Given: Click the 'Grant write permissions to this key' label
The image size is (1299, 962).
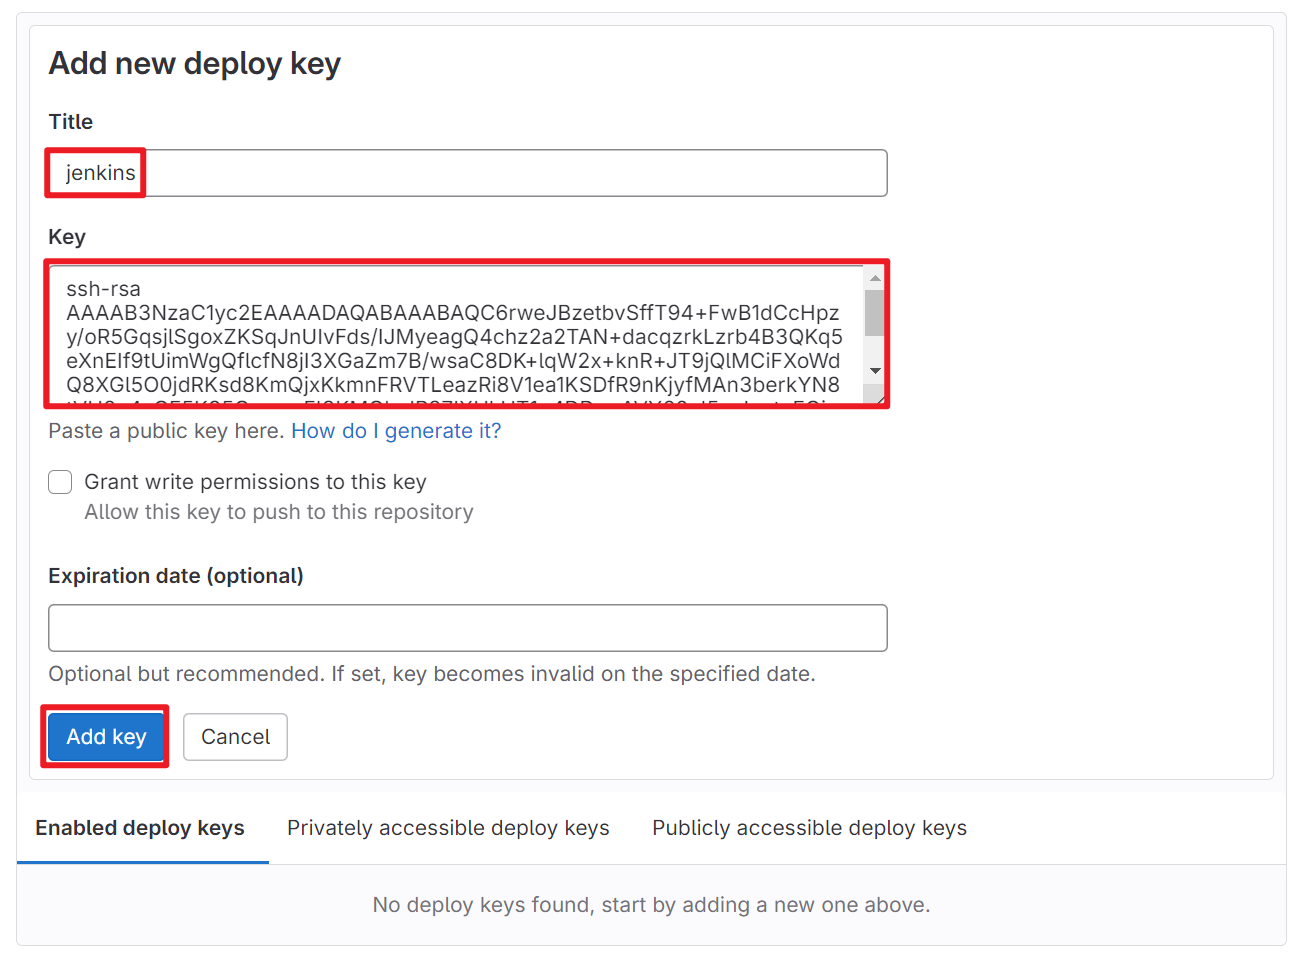Looking at the screenshot, I should (255, 482).
